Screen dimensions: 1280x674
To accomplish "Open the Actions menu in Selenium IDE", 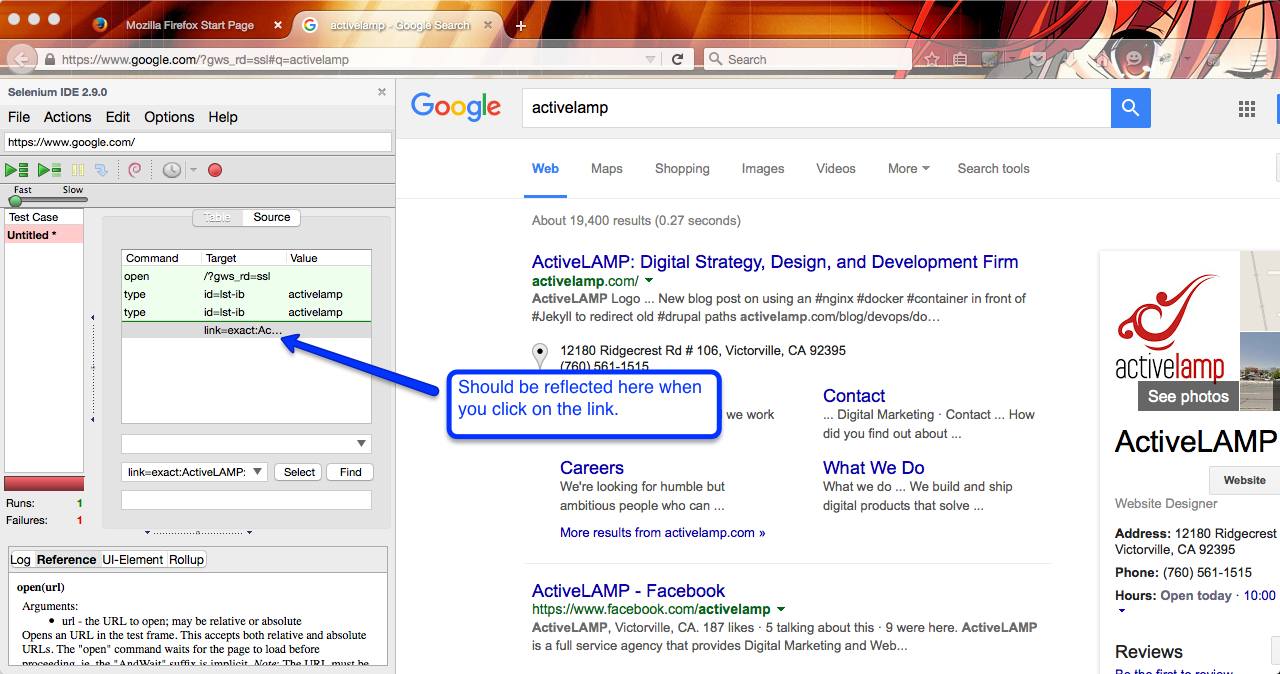I will 67,117.
